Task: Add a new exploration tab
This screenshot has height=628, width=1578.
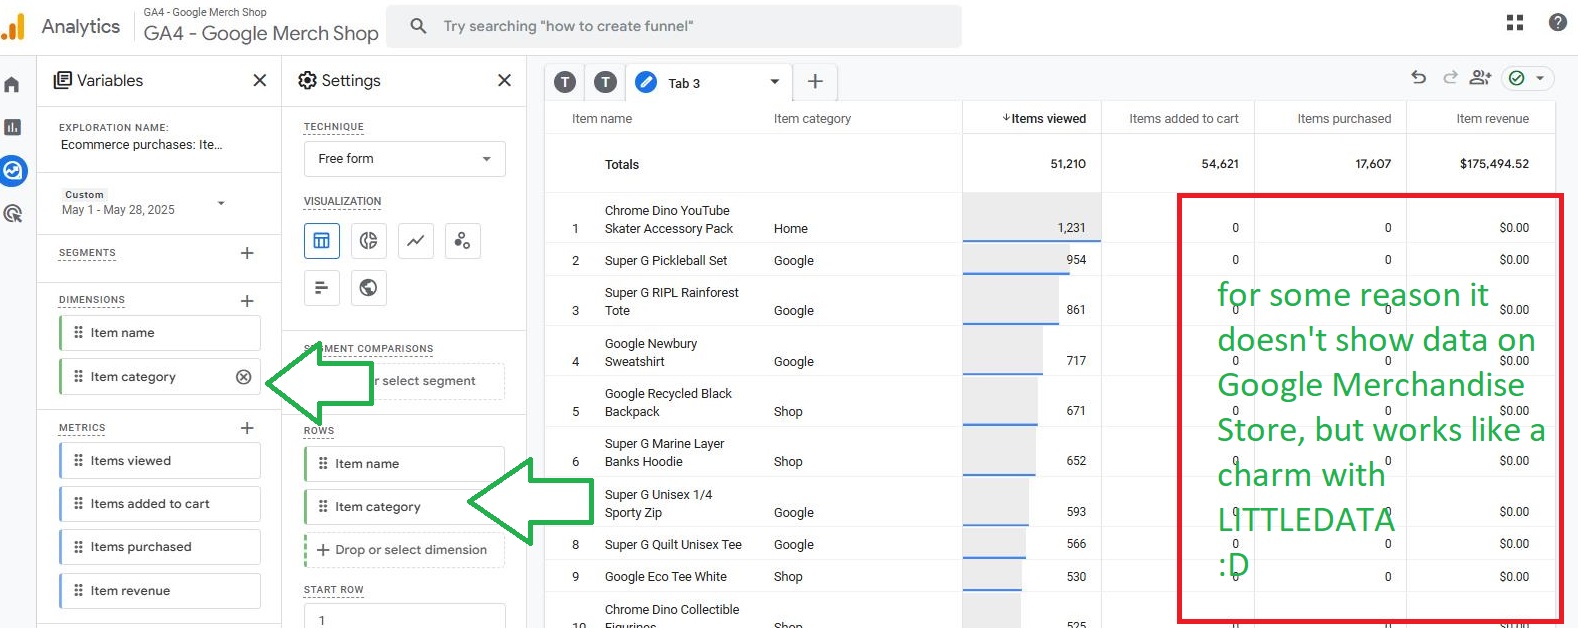Action: pos(815,82)
